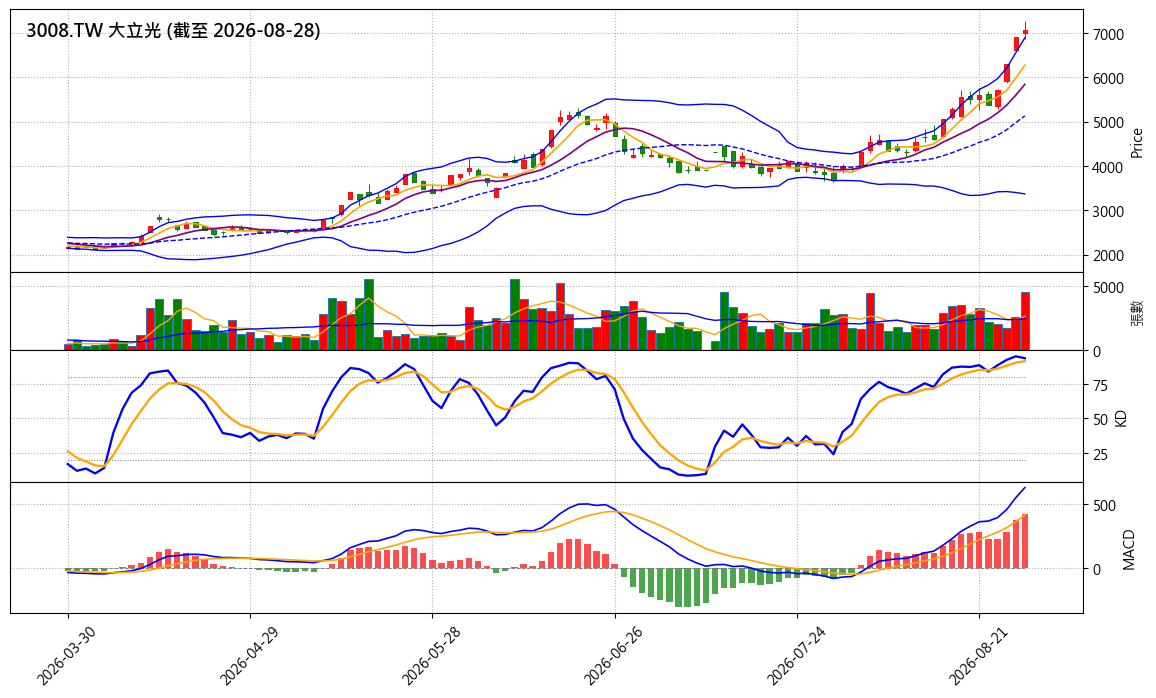This screenshot has height=698, width=1156.
Task: Click the 500 tick on MACD axis
Action: click(1103, 506)
